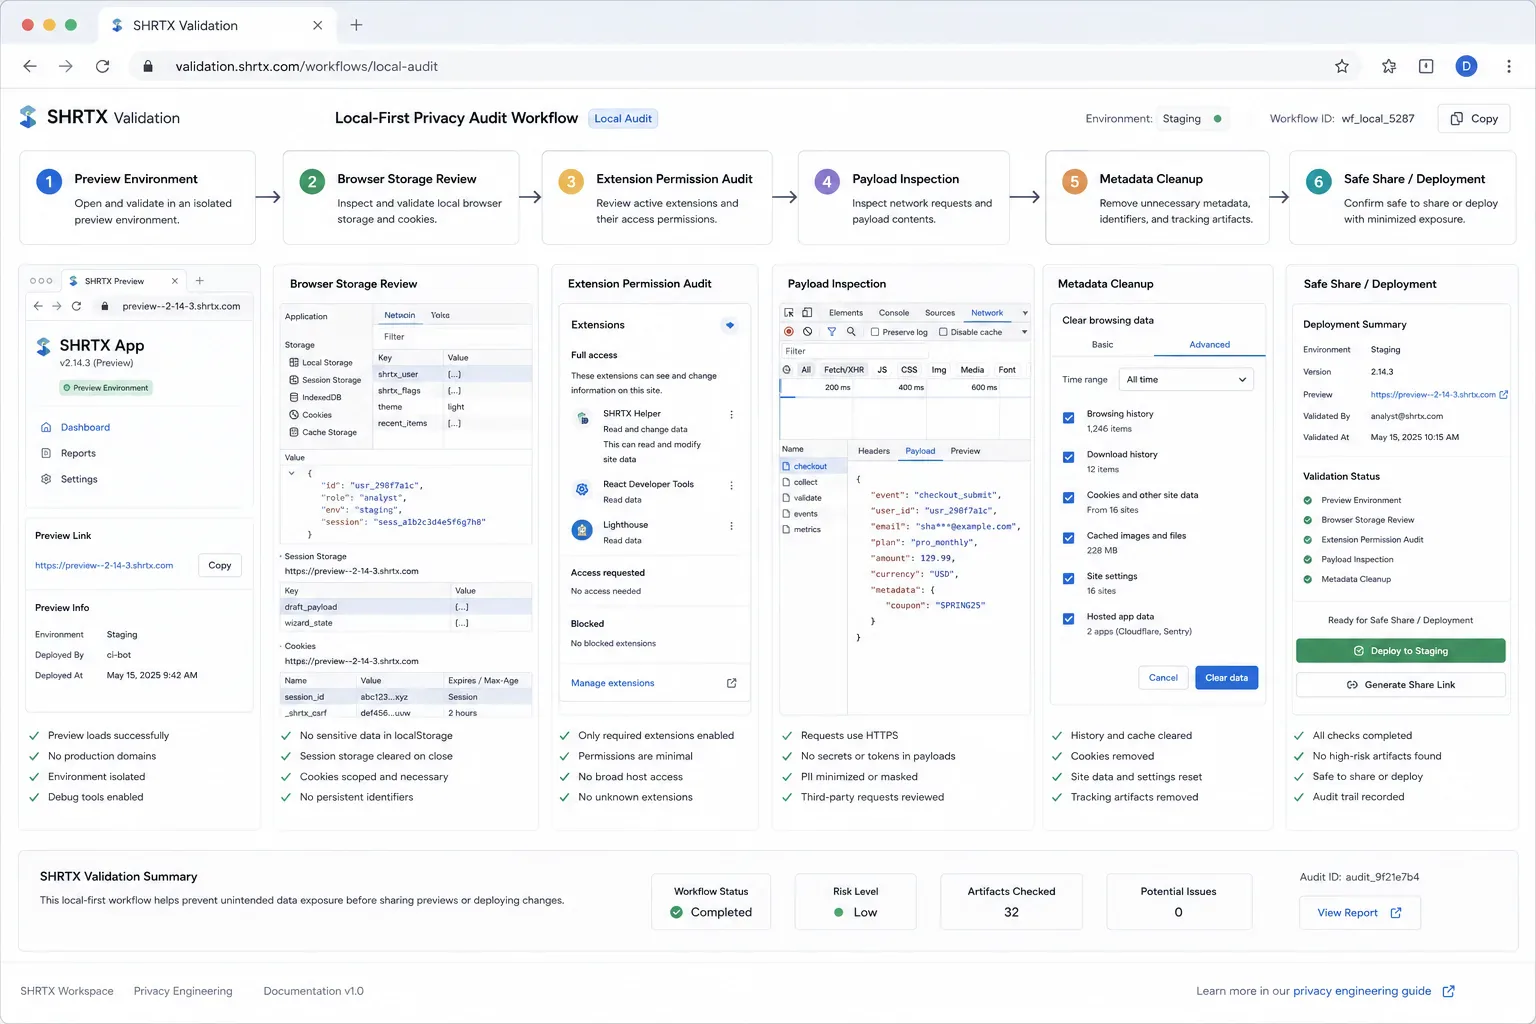Collapse the JSON value chevron in storage viewer
1536x1024 pixels.
[x=292, y=473]
